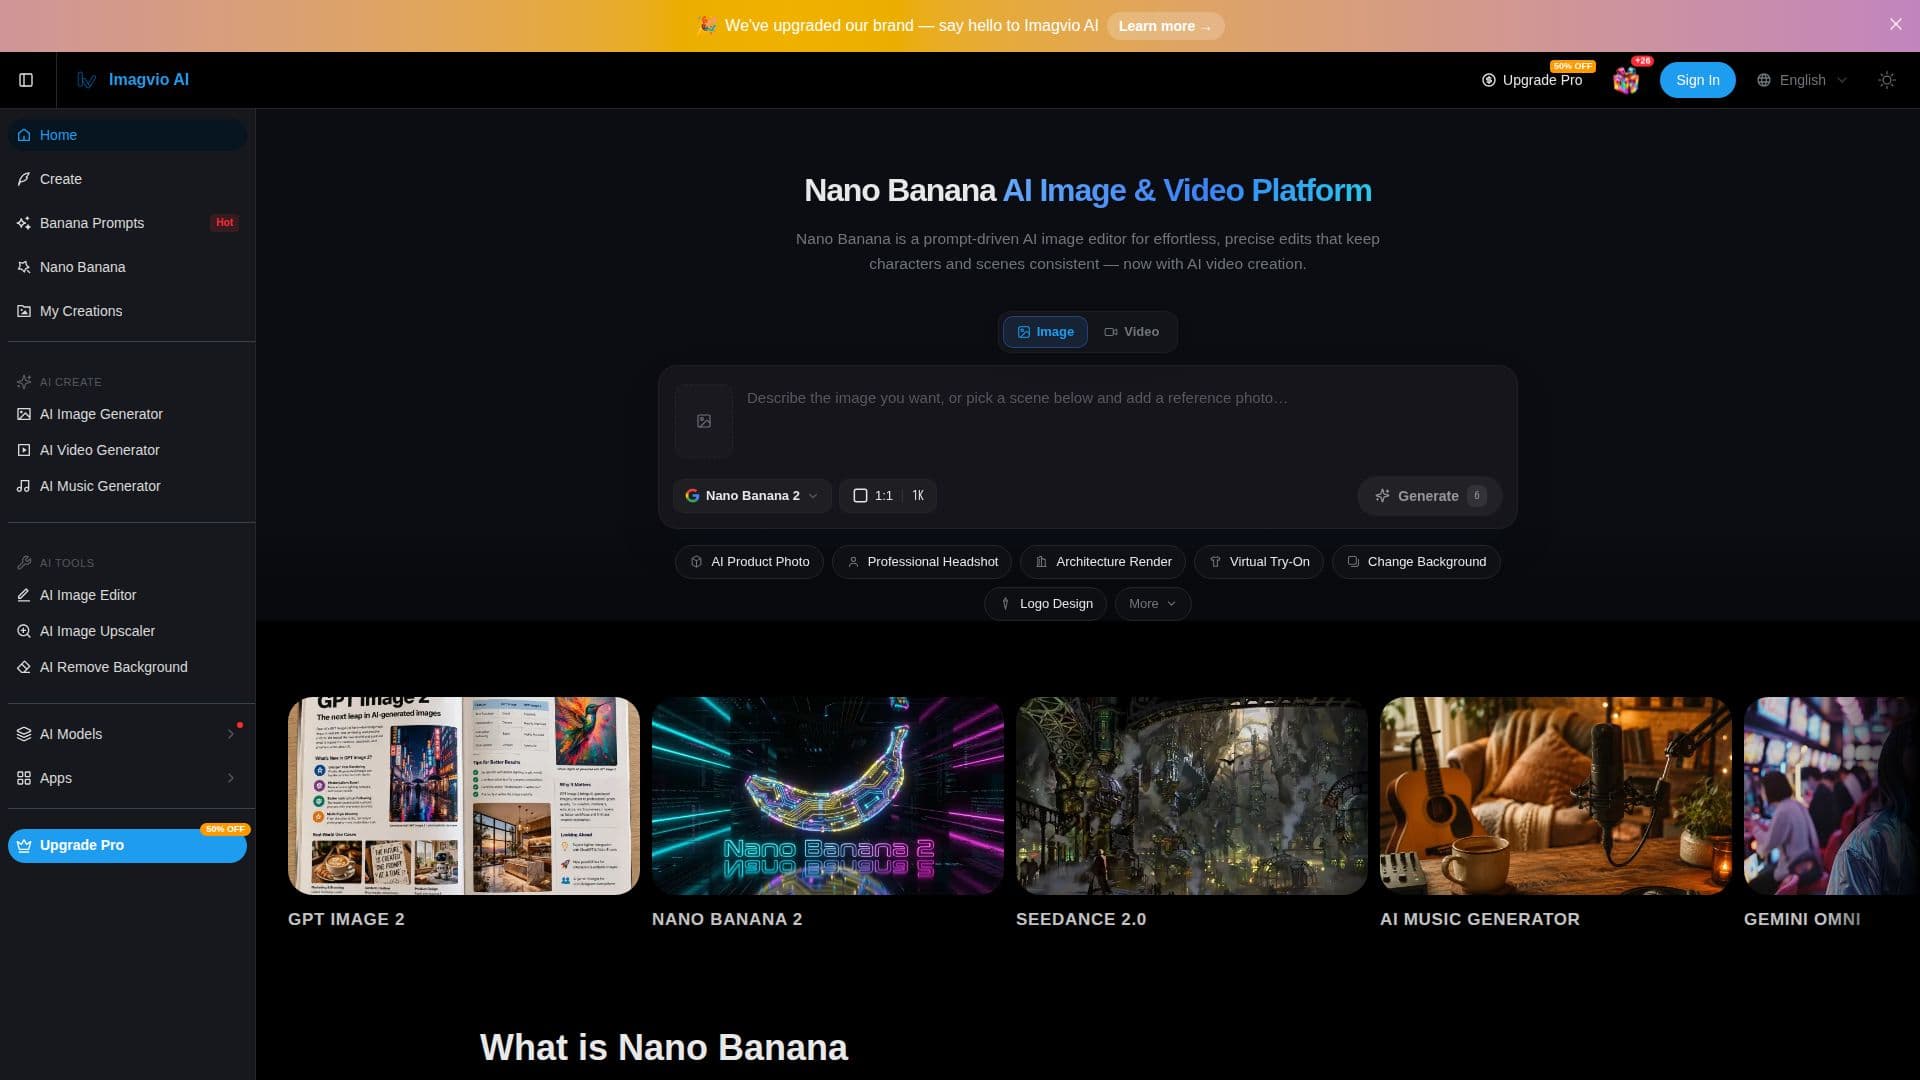The width and height of the screenshot is (1920, 1080).
Task: Switch to the Video tab
Action: pos(1131,332)
